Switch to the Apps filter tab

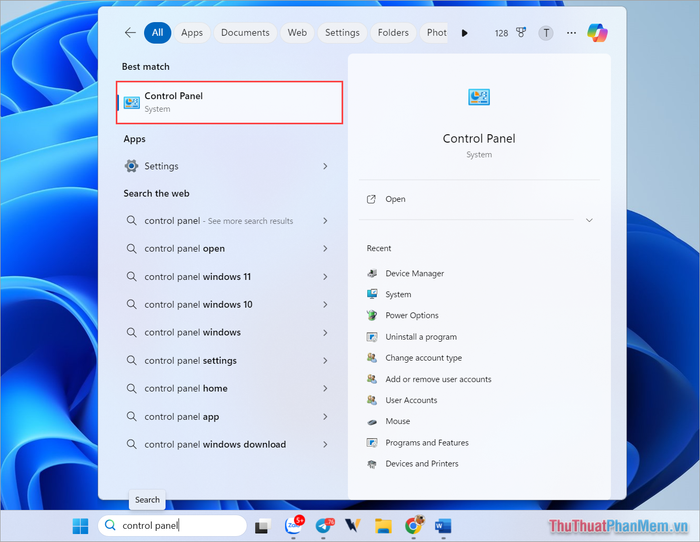pos(192,33)
